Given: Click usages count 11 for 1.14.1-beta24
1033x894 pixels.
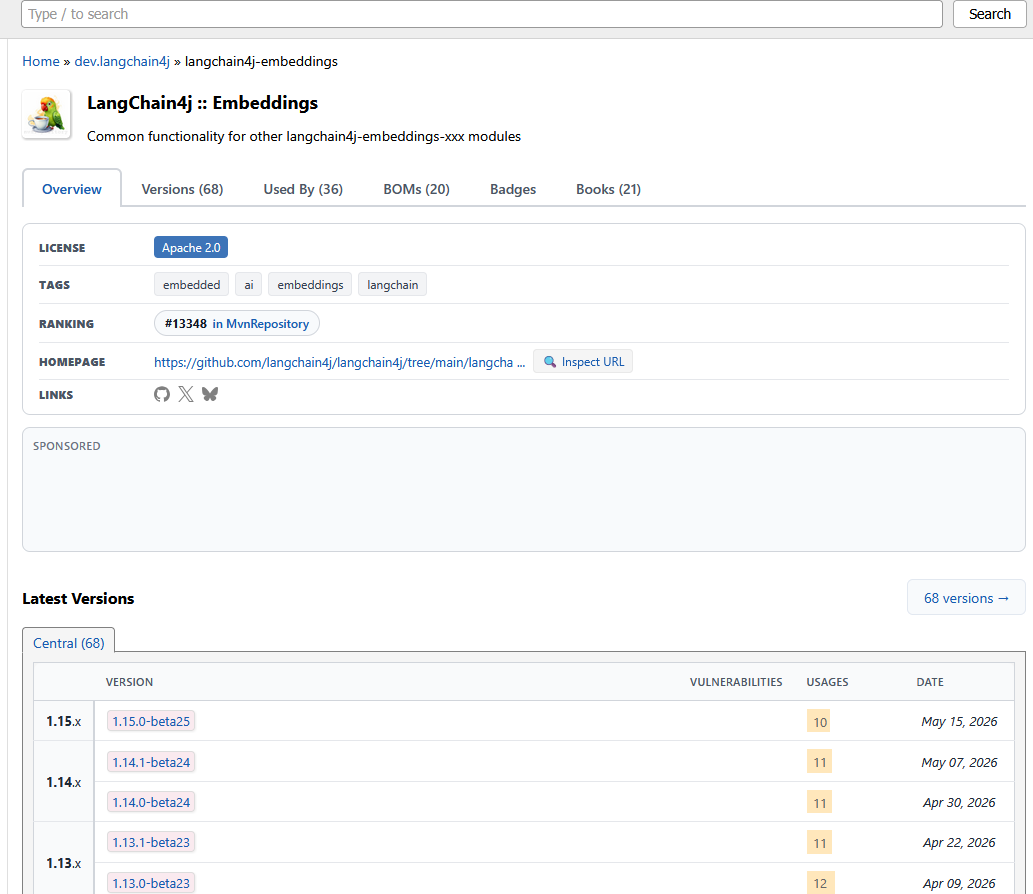Looking at the screenshot, I should point(819,762).
